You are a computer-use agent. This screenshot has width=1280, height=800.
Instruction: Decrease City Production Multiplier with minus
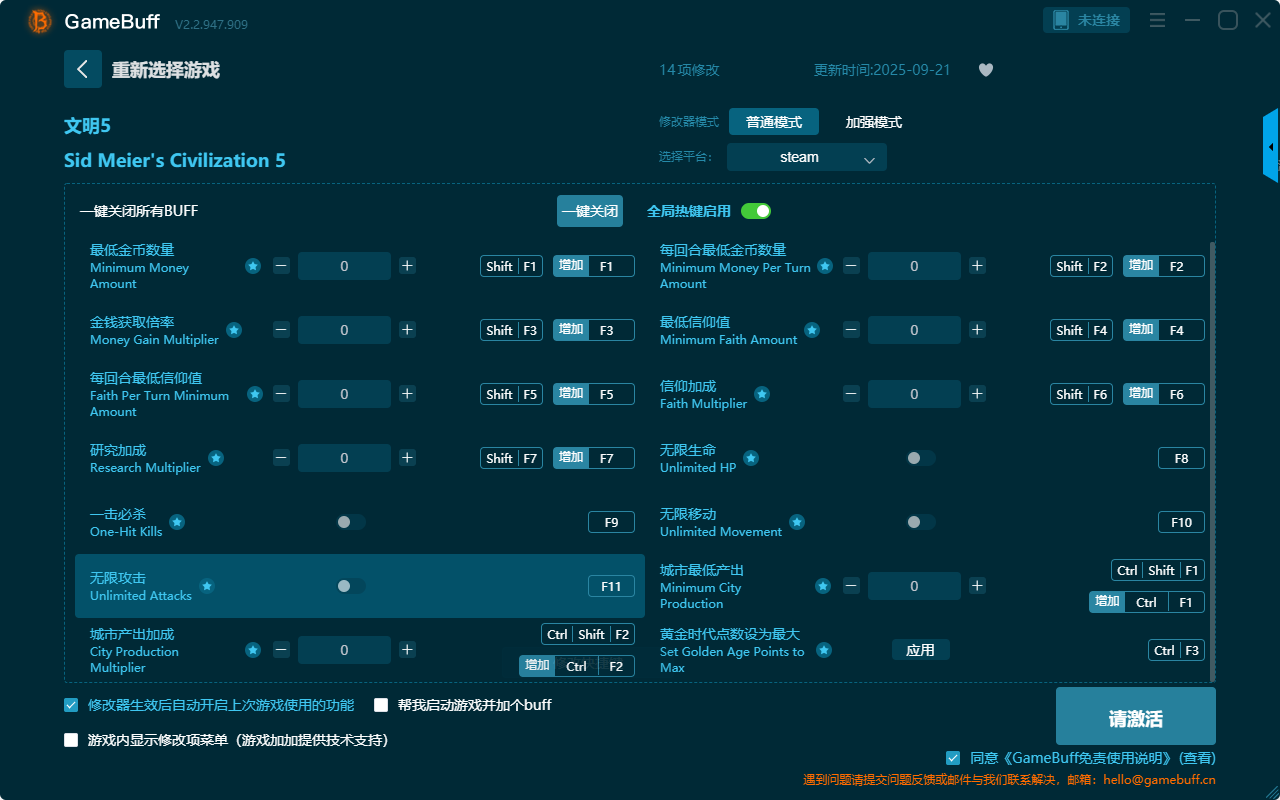281,650
